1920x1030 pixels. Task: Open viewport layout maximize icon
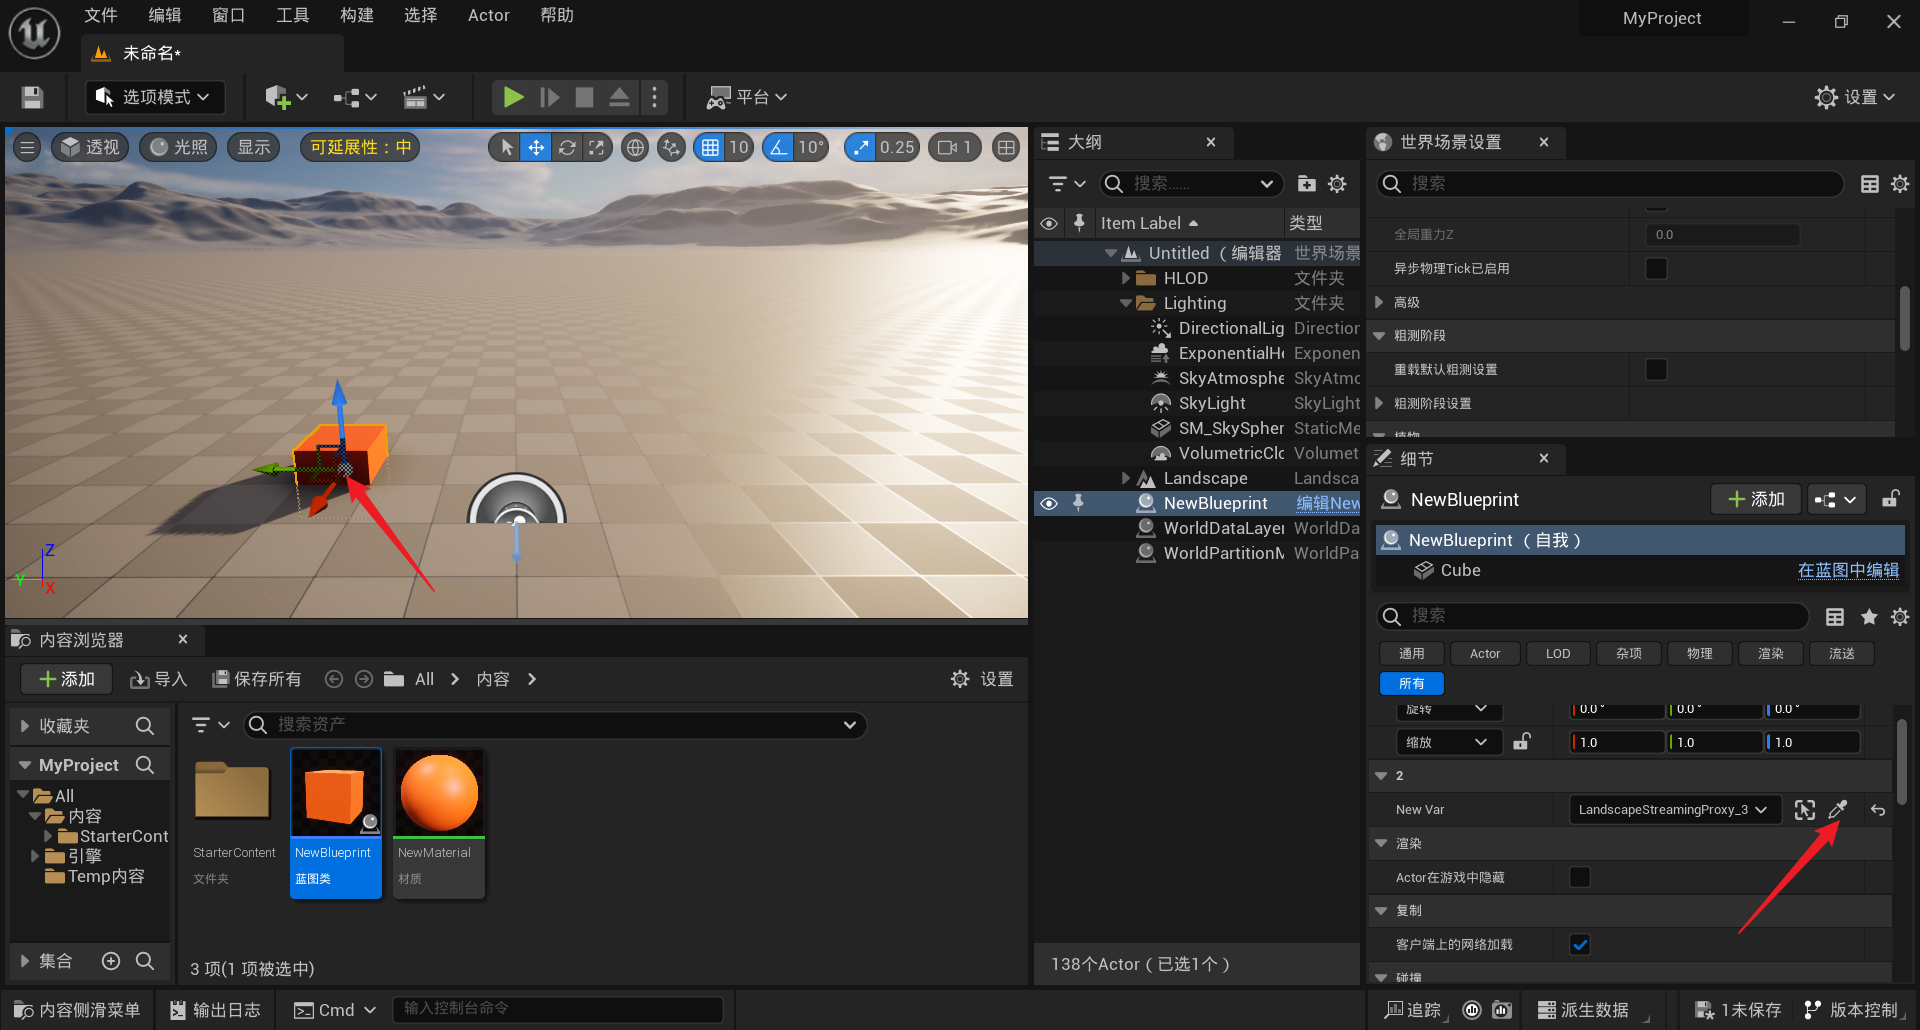click(x=1006, y=148)
